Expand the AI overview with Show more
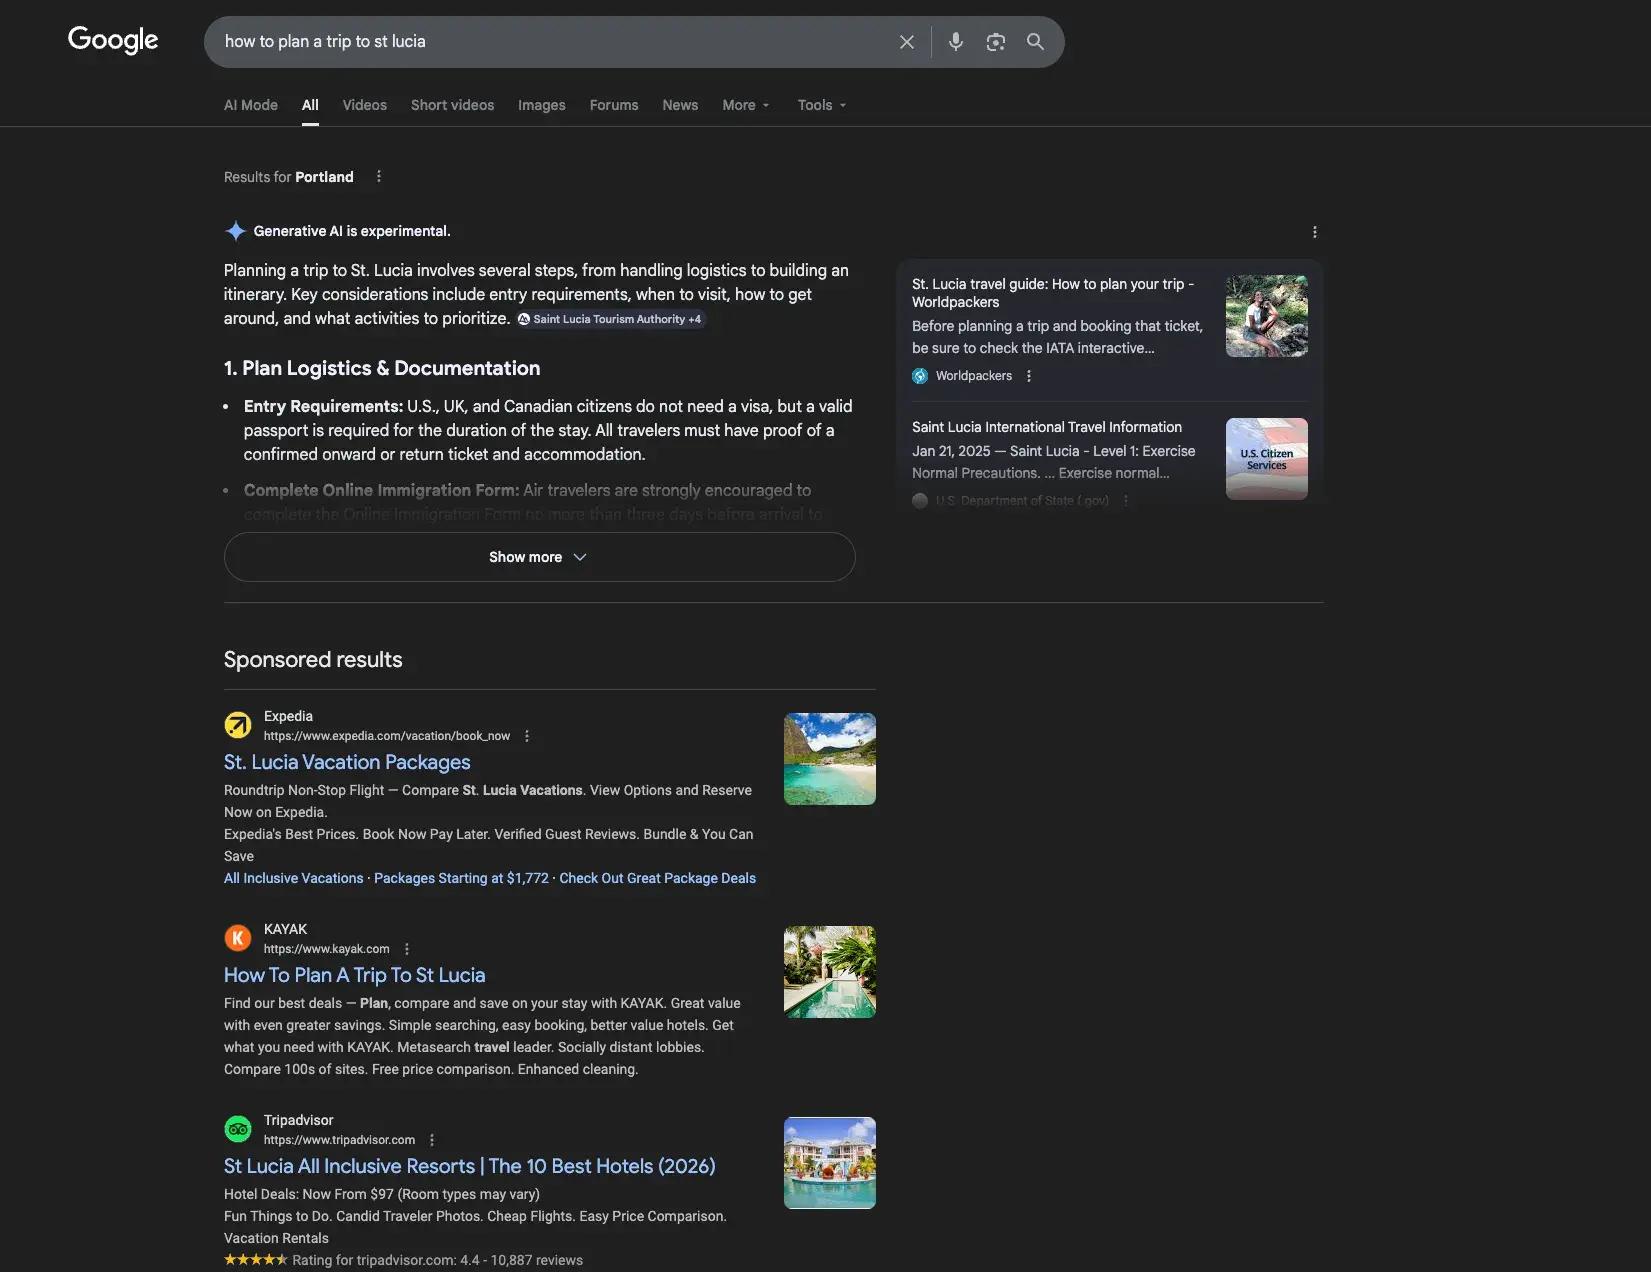The height and width of the screenshot is (1272, 1651). tap(538, 557)
